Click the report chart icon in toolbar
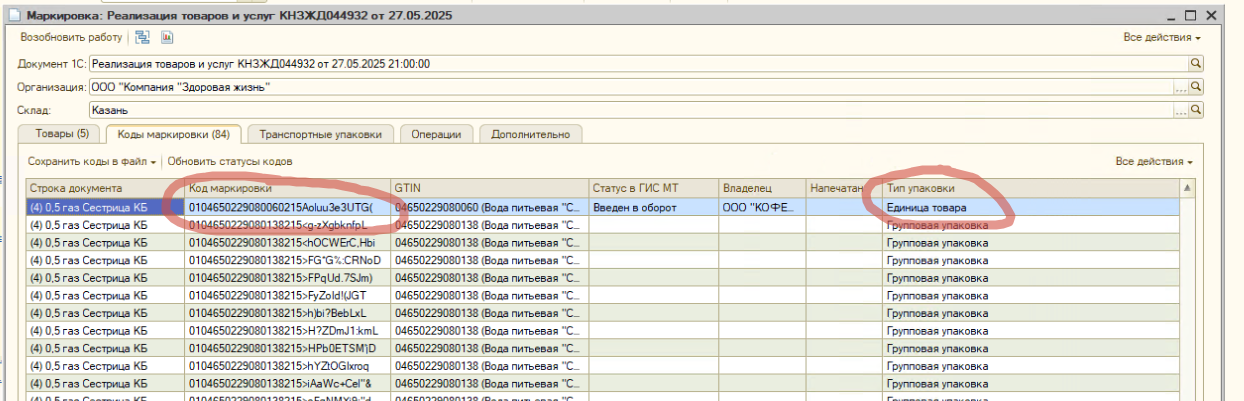Viewport: 1244px width, 401px height. coord(167,37)
